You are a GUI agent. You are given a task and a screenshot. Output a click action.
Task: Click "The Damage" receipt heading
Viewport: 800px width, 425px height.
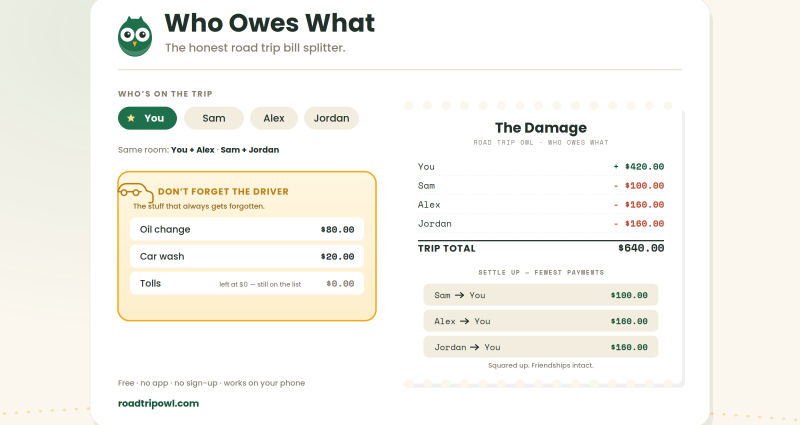pyautogui.click(x=541, y=128)
